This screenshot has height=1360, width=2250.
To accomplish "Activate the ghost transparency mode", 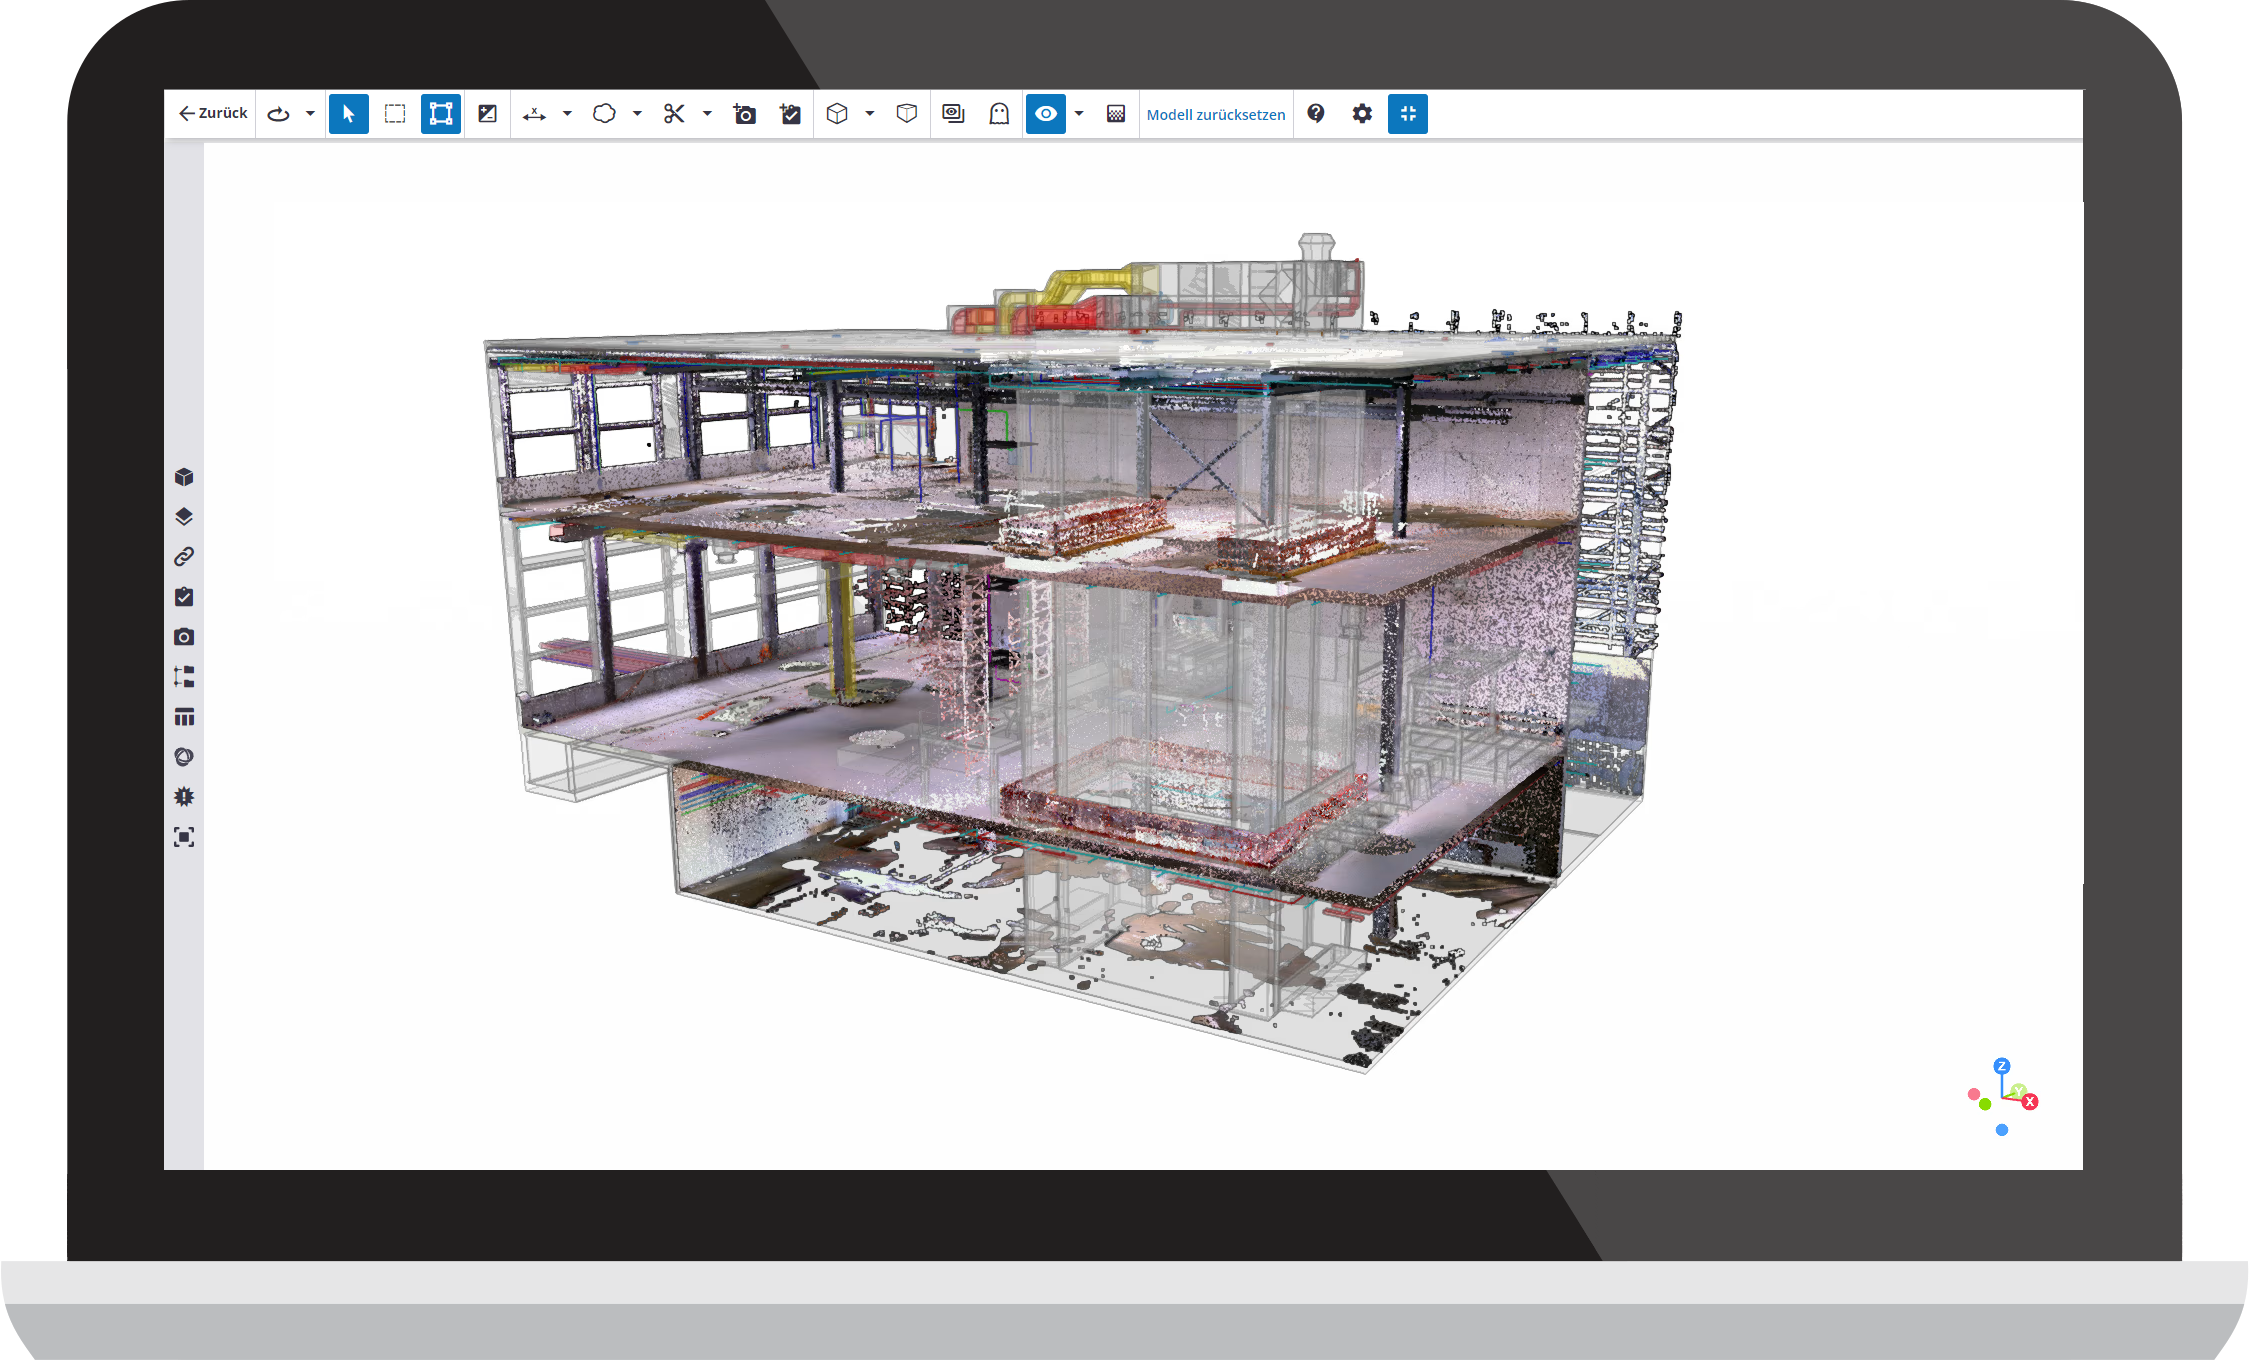I will (999, 114).
